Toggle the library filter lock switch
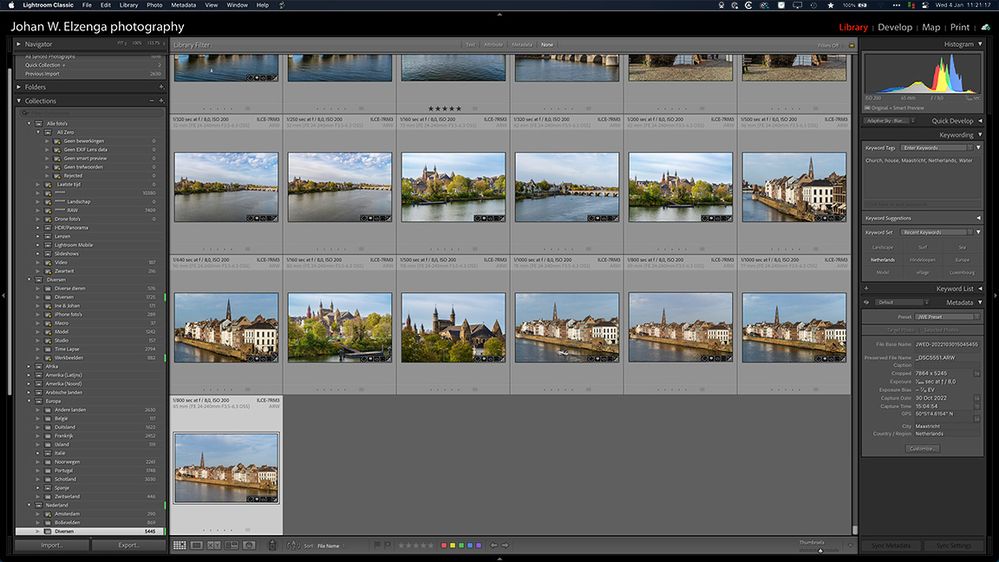Image resolution: width=999 pixels, height=562 pixels. pyautogui.click(x=851, y=45)
